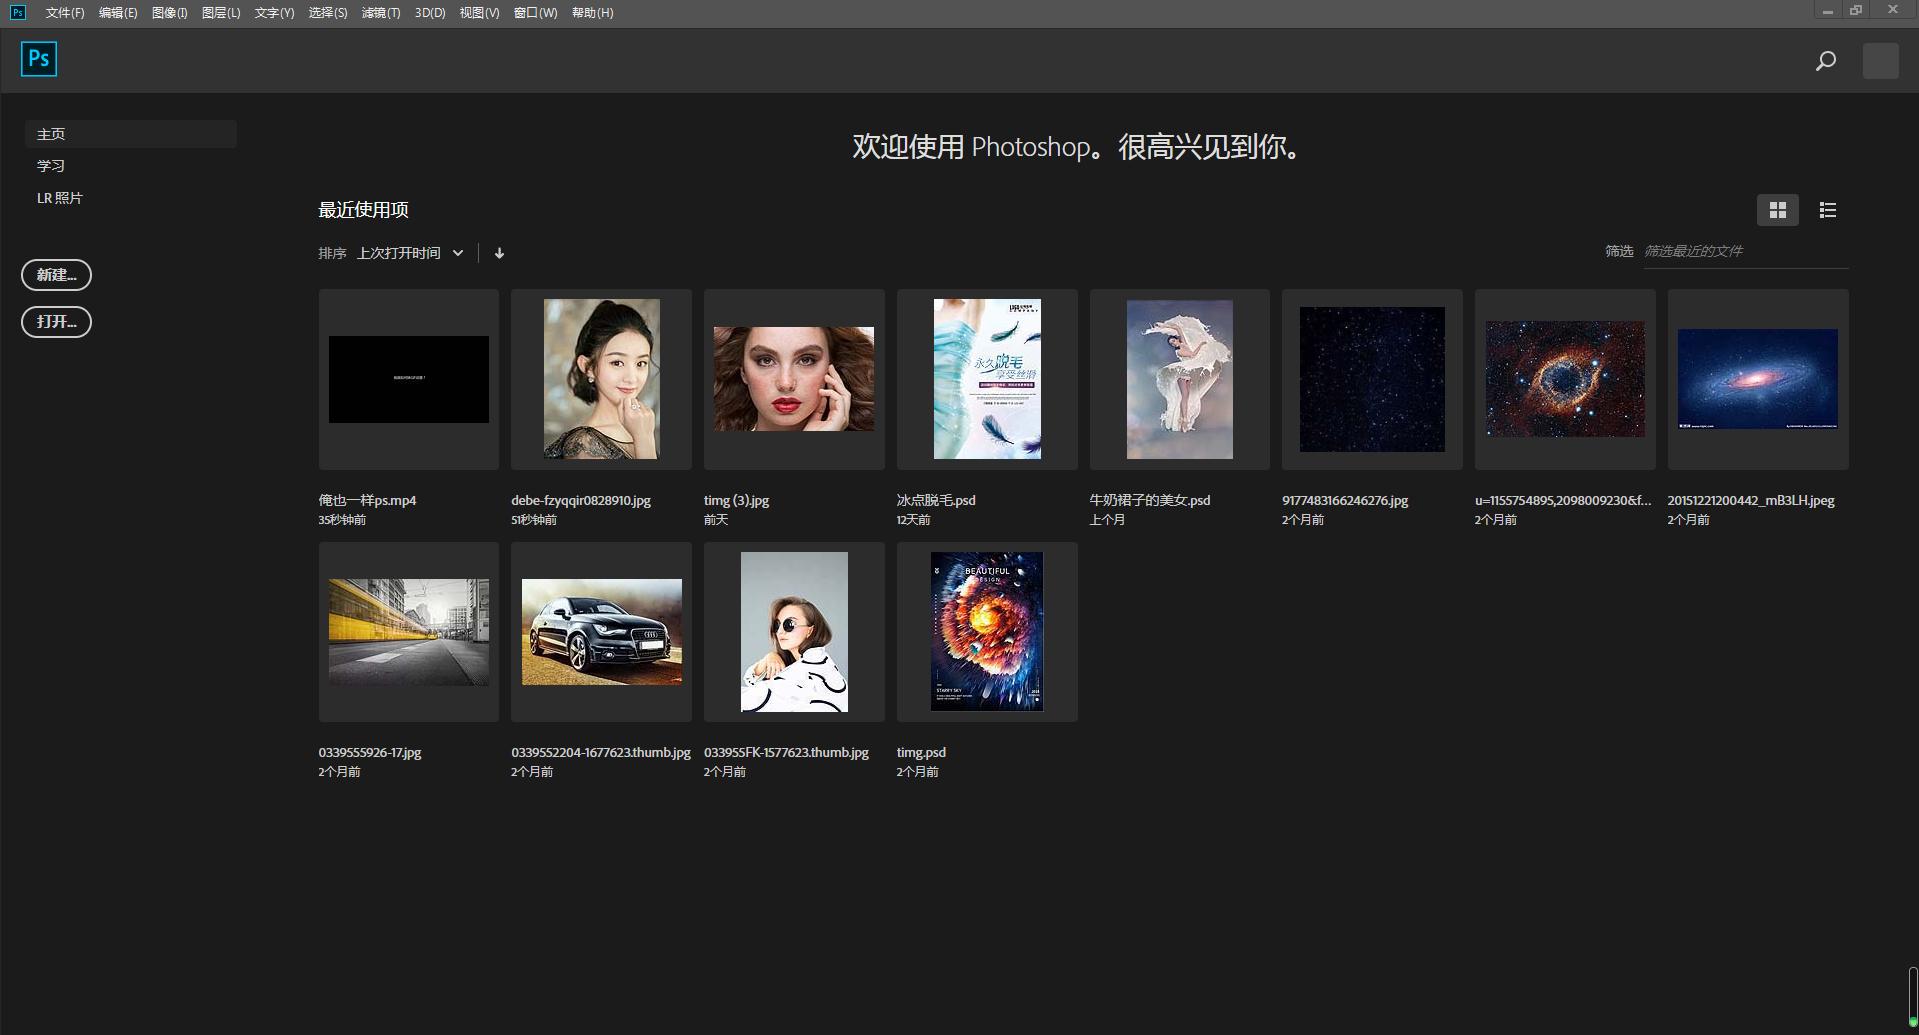The width and height of the screenshot is (1919, 1035).
Task: Toggle list display mode for recents
Action: pos(1827,210)
